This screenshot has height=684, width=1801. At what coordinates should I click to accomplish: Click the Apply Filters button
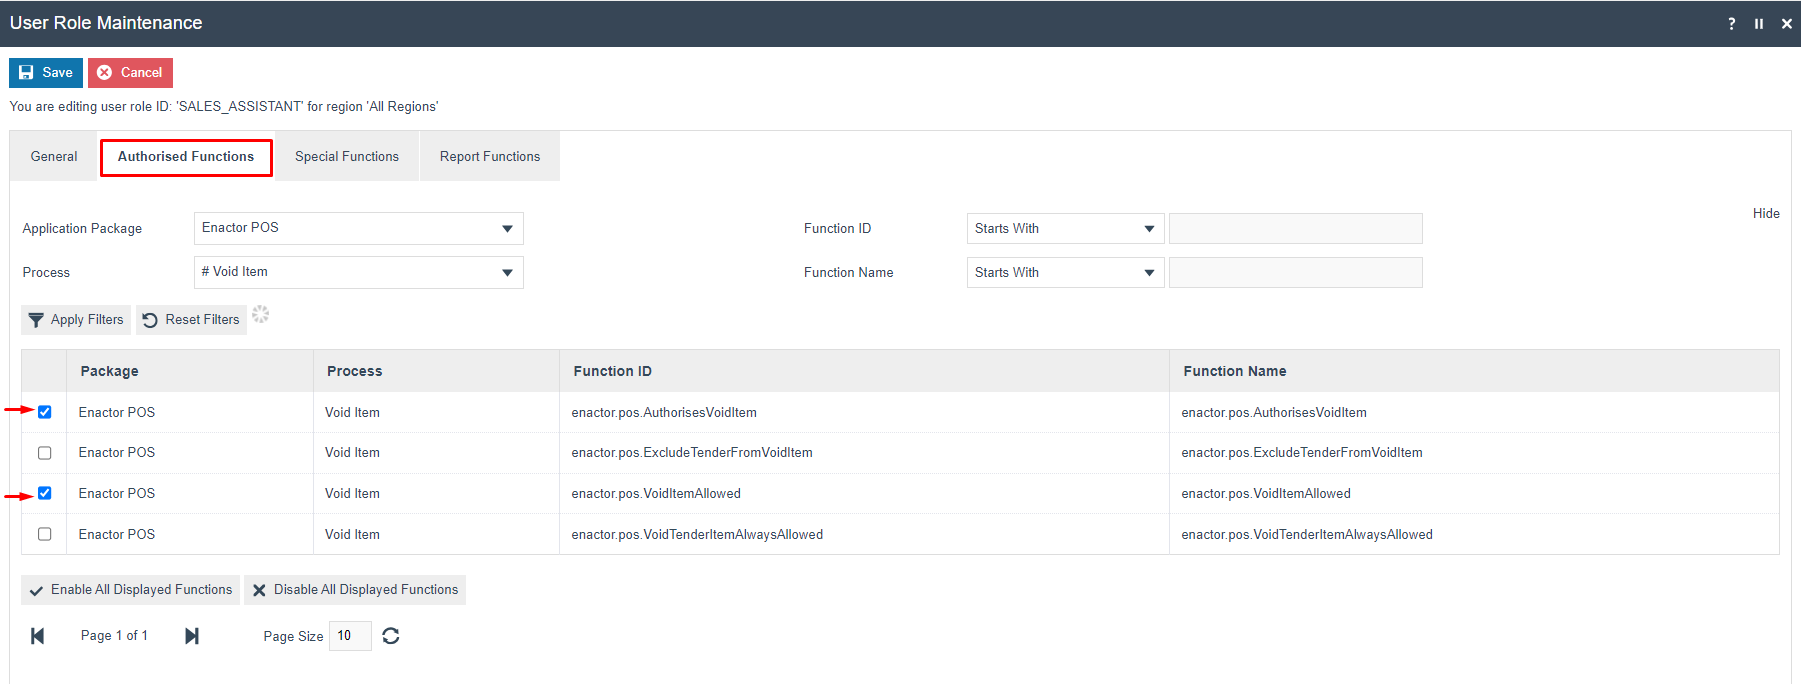(x=76, y=320)
